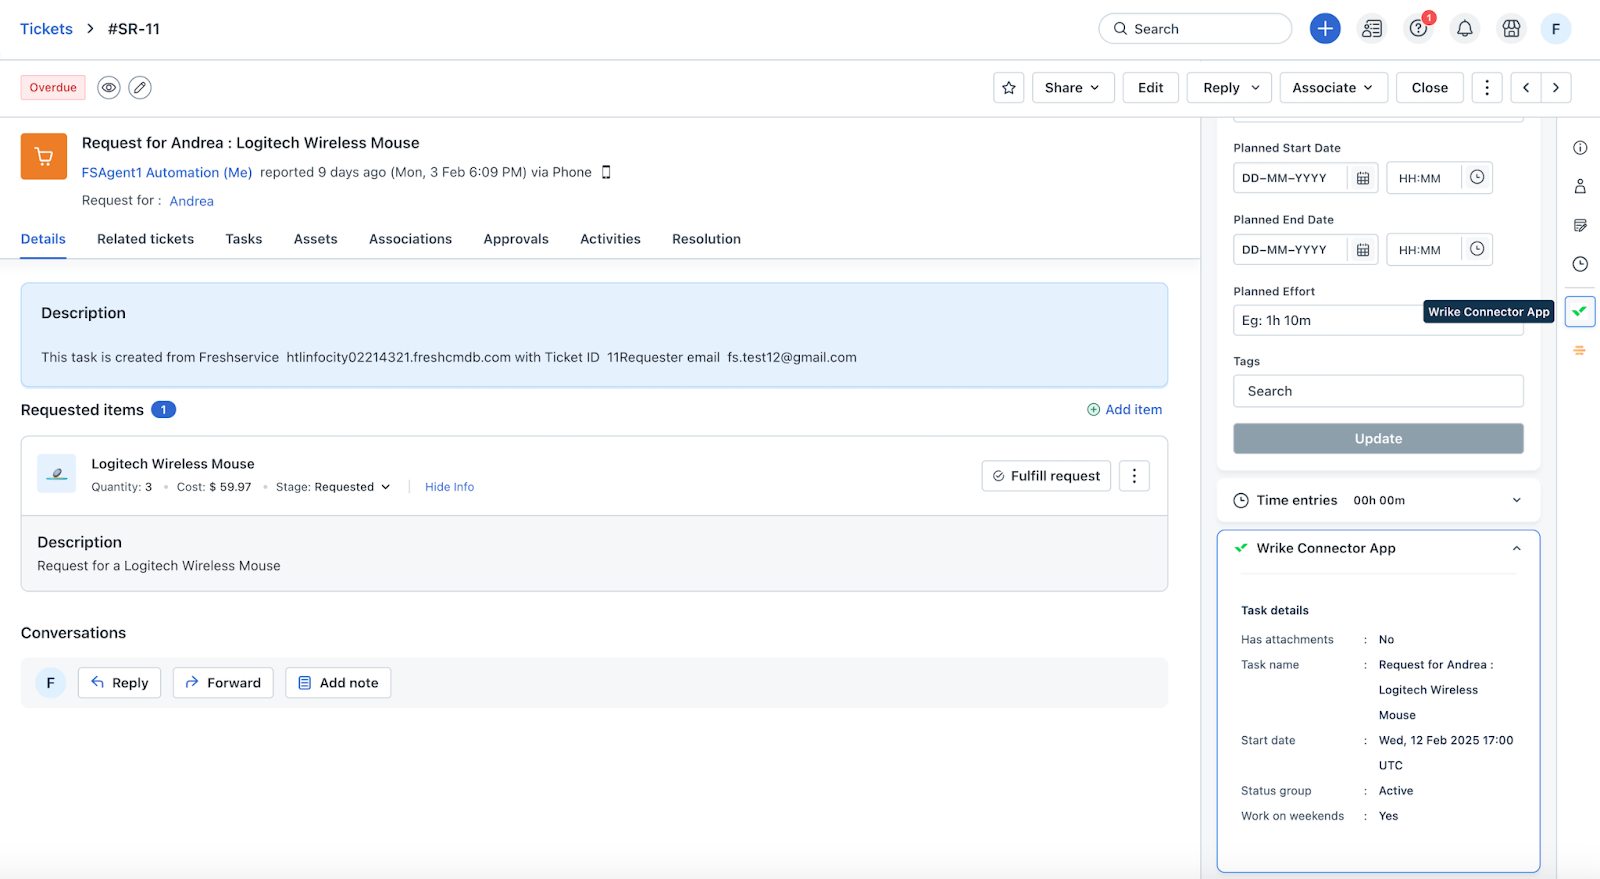Click the Add item link
Image resolution: width=1600 pixels, height=879 pixels.
point(1125,410)
